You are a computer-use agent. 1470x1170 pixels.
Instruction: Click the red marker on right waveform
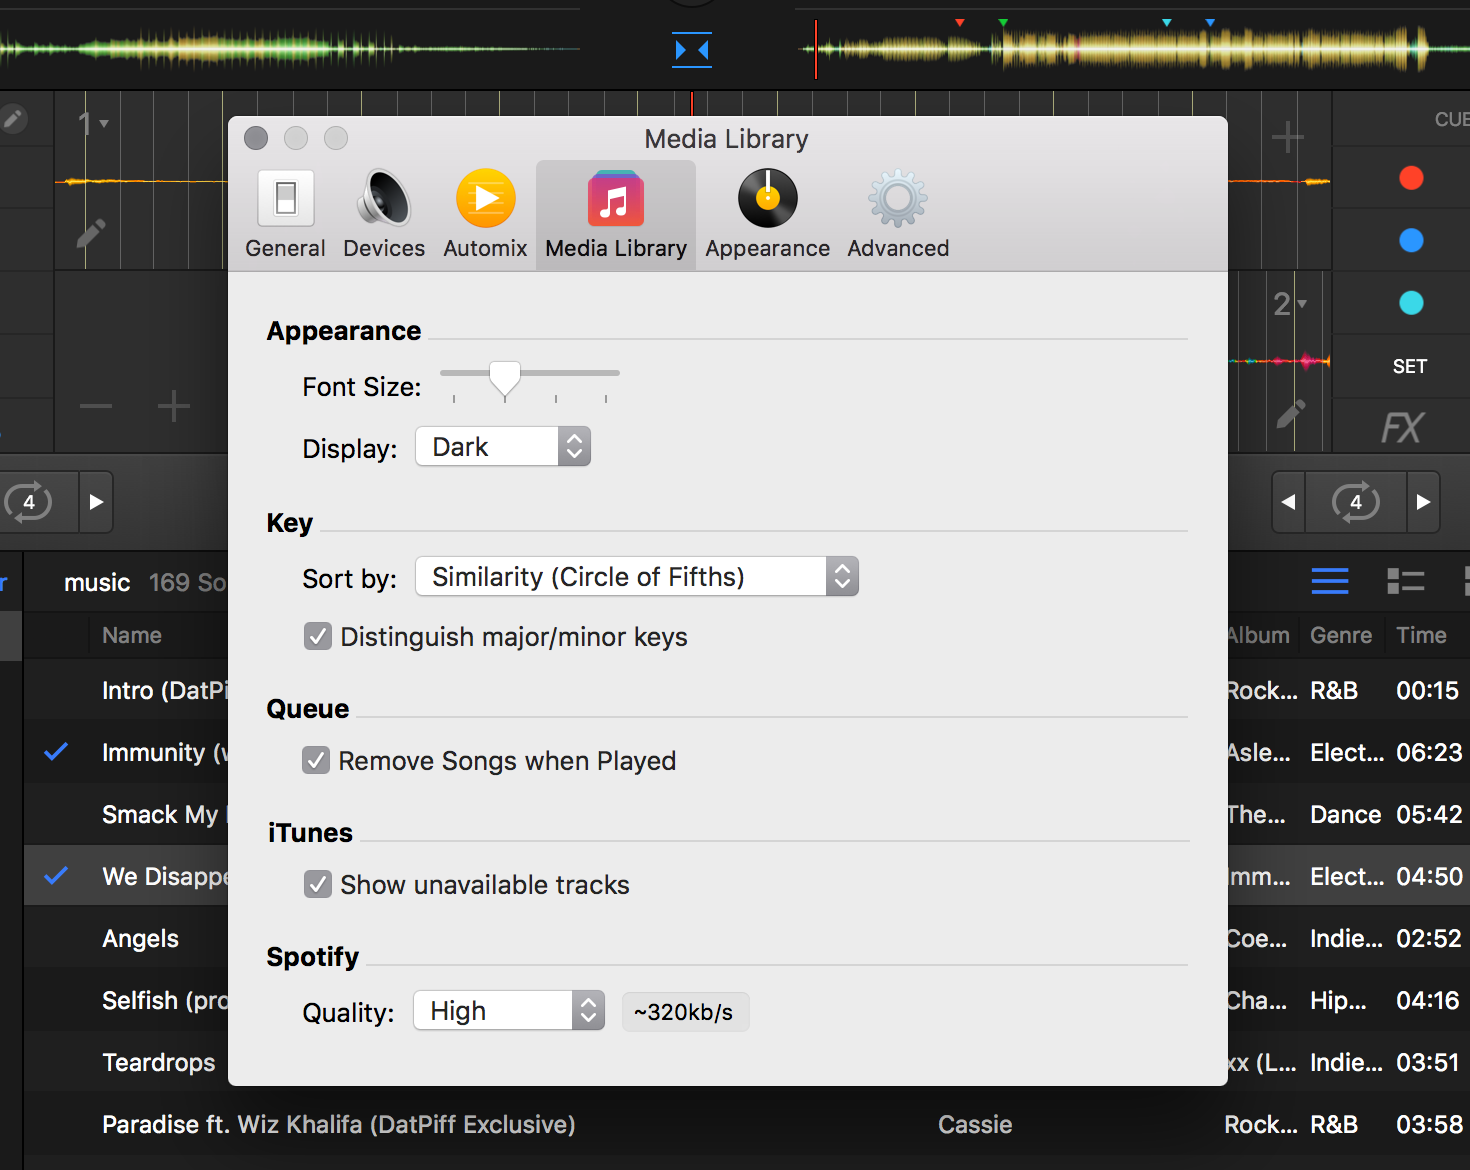[960, 22]
